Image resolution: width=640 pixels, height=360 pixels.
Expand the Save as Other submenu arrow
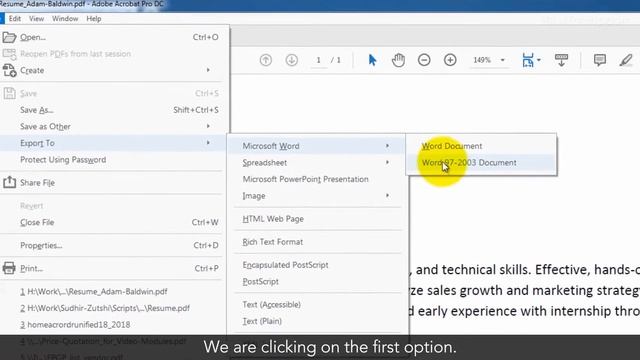[208, 126]
